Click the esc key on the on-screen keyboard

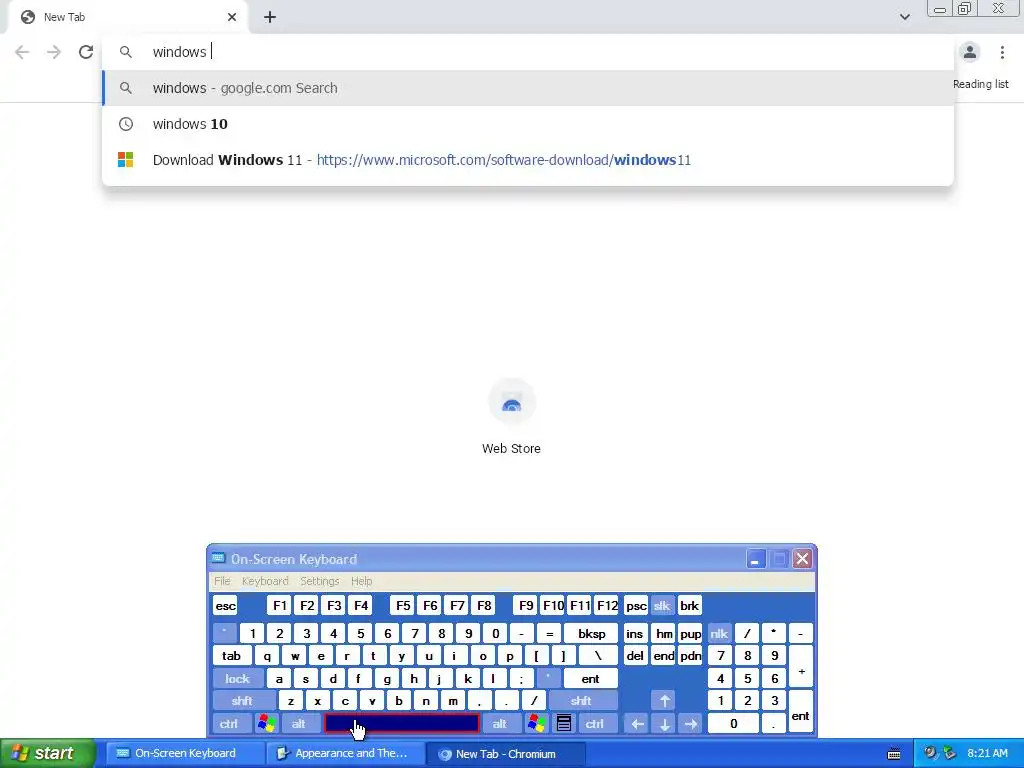(225, 606)
